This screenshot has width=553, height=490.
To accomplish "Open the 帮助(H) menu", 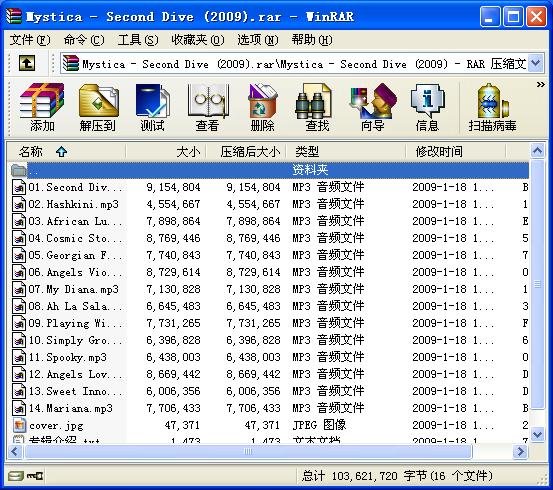I will tap(312, 40).
